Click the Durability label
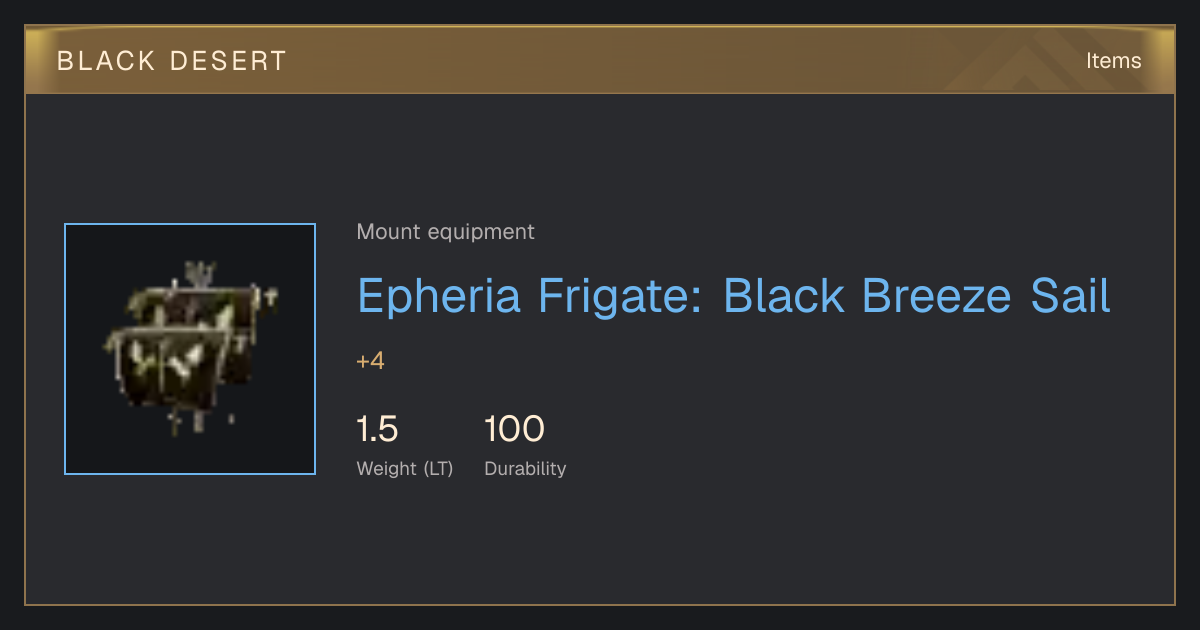Image resolution: width=1200 pixels, height=630 pixels. [x=525, y=469]
